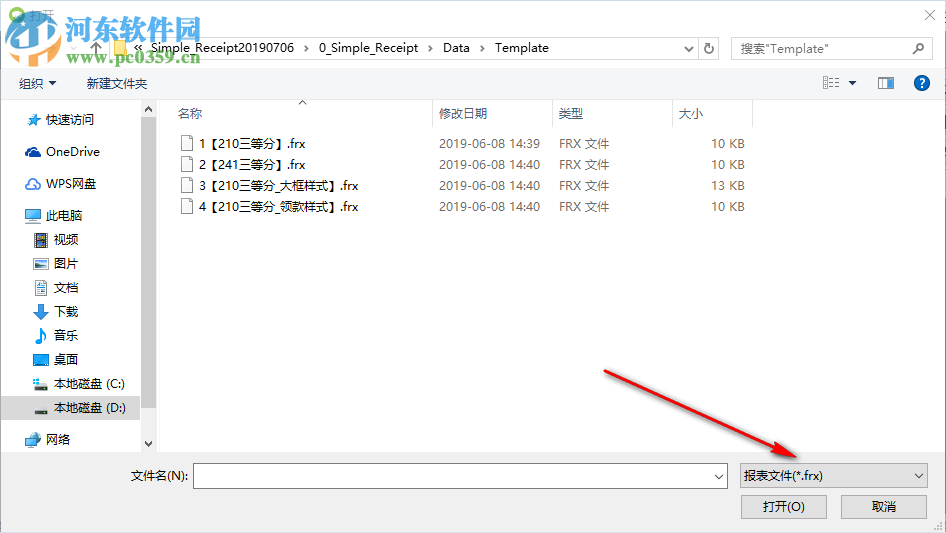Click the refresh button in address bar

click(x=709, y=48)
